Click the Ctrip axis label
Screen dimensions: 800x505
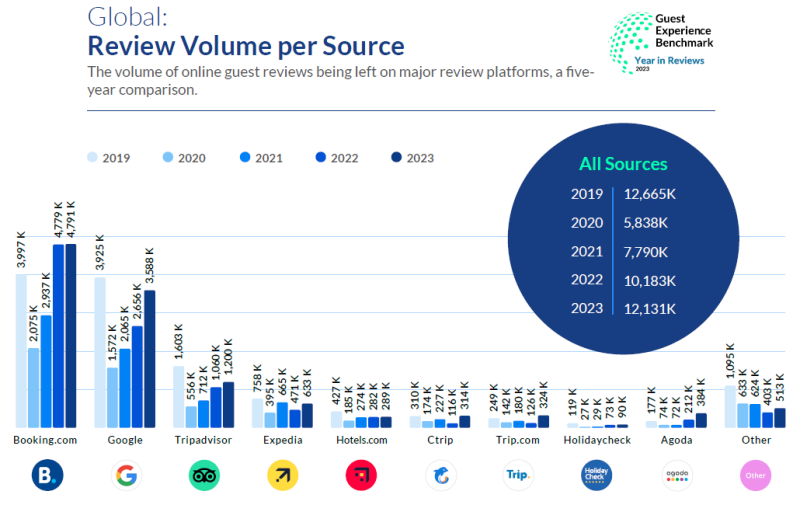440,440
